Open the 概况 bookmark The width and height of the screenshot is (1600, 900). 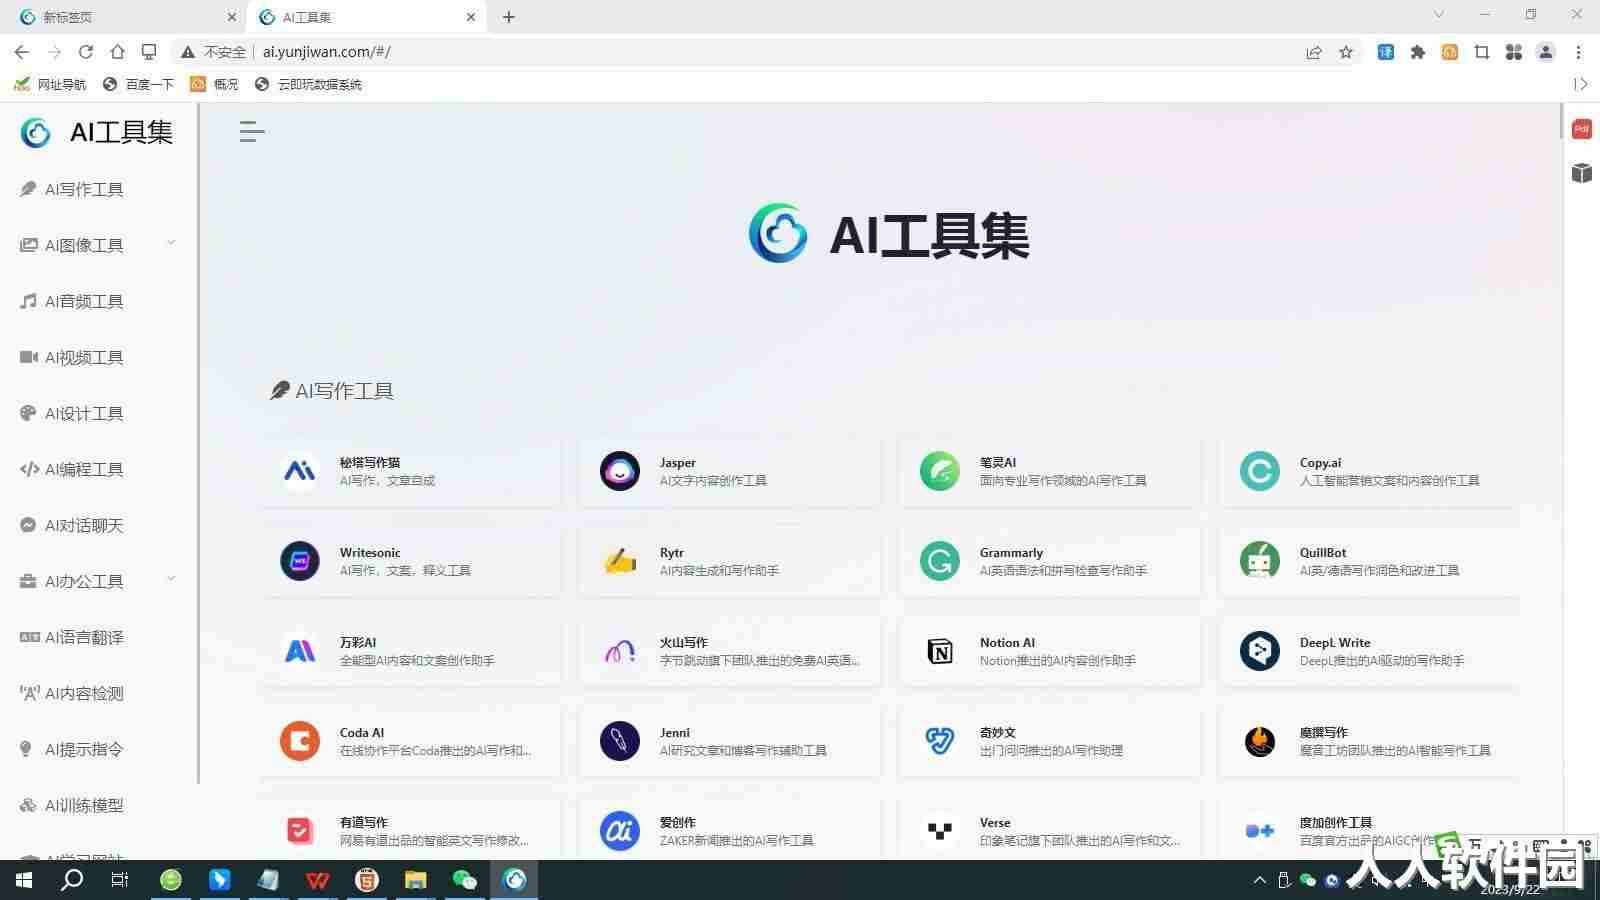pyautogui.click(x=215, y=84)
